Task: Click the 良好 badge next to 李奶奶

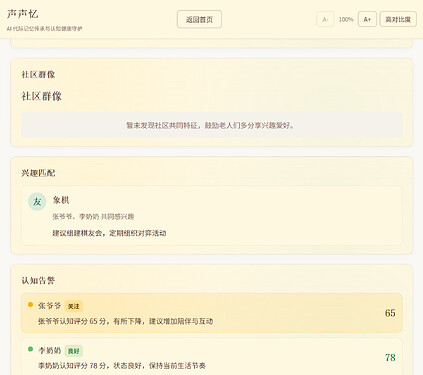Action: 74,351
